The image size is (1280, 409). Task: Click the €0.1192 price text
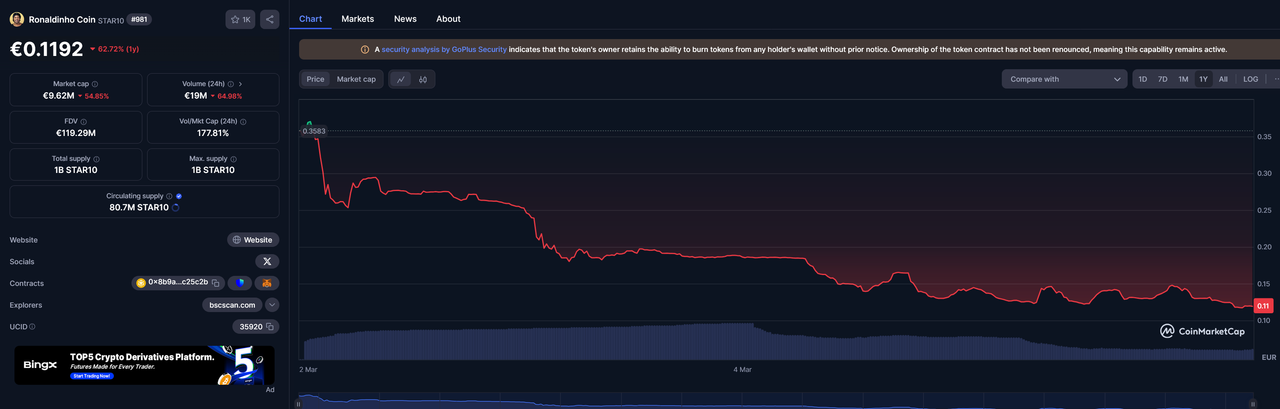point(46,48)
